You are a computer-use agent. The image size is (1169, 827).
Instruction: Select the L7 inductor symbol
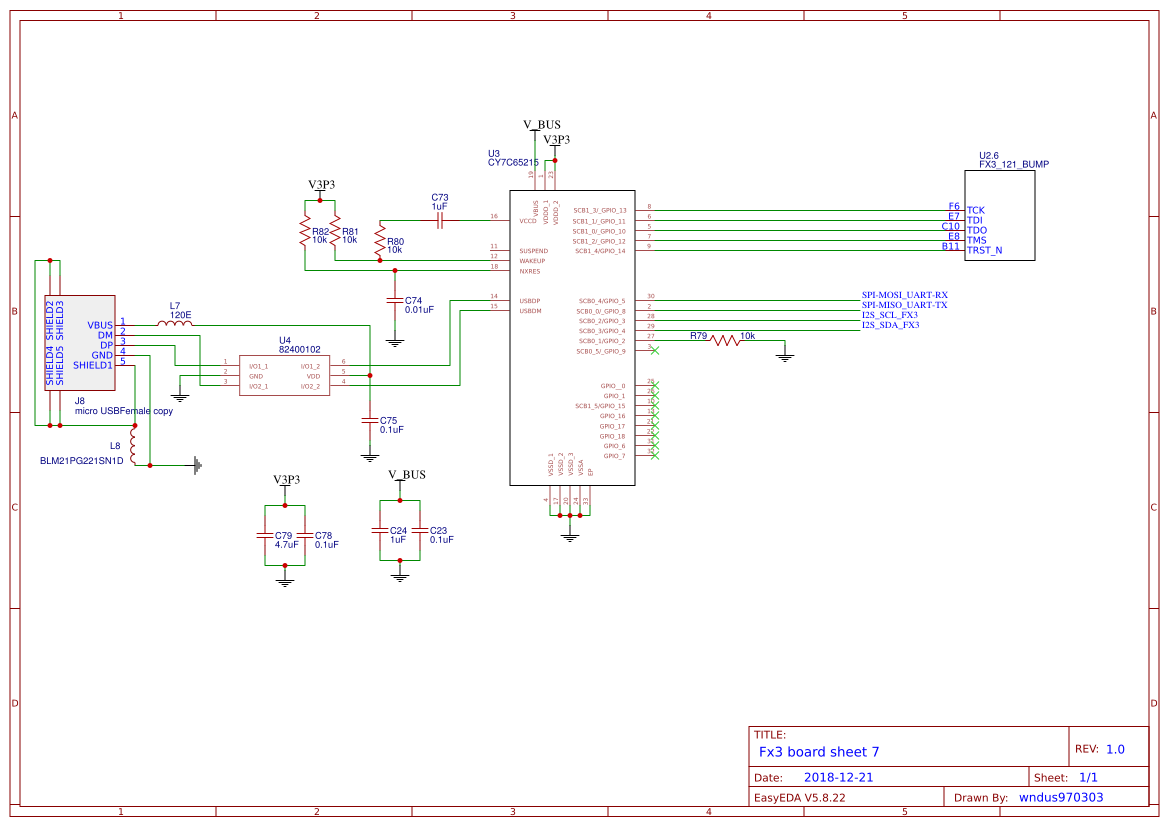(x=174, y=324)
